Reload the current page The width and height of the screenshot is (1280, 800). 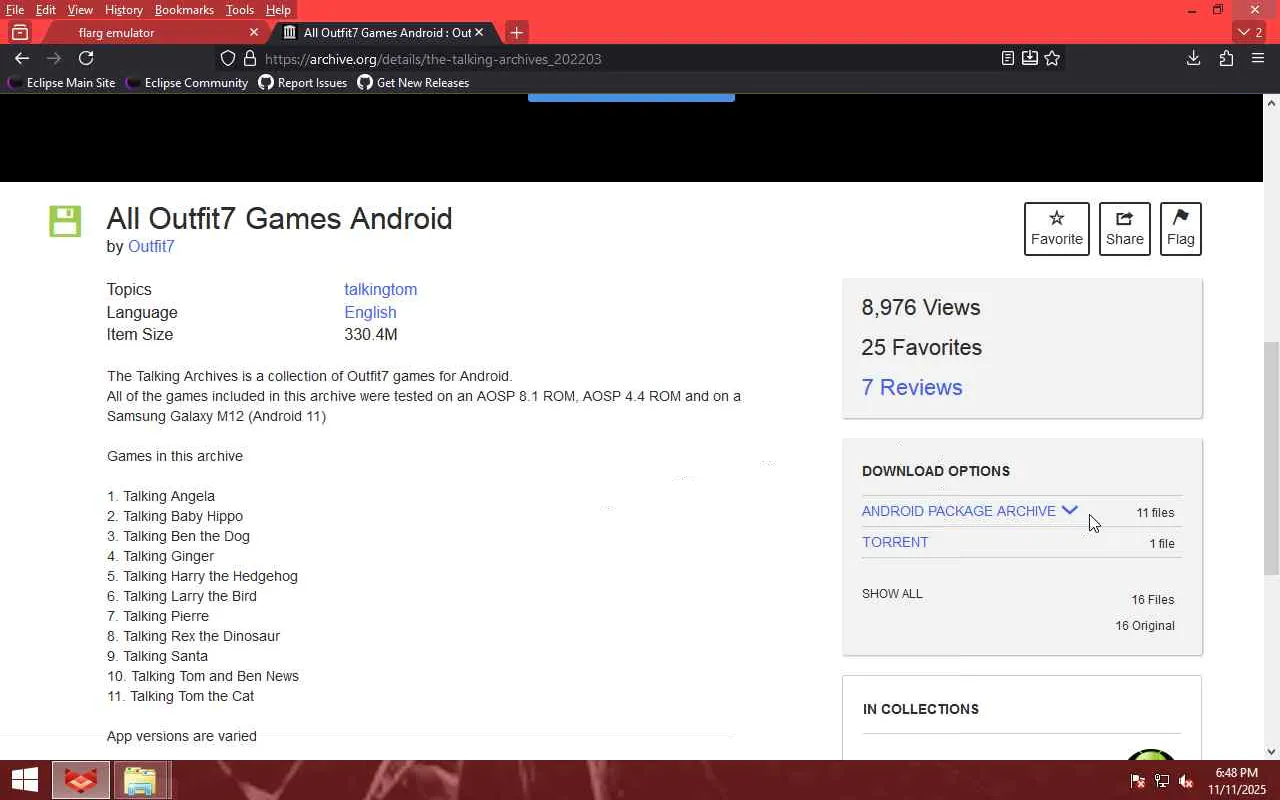coord(86,58)
